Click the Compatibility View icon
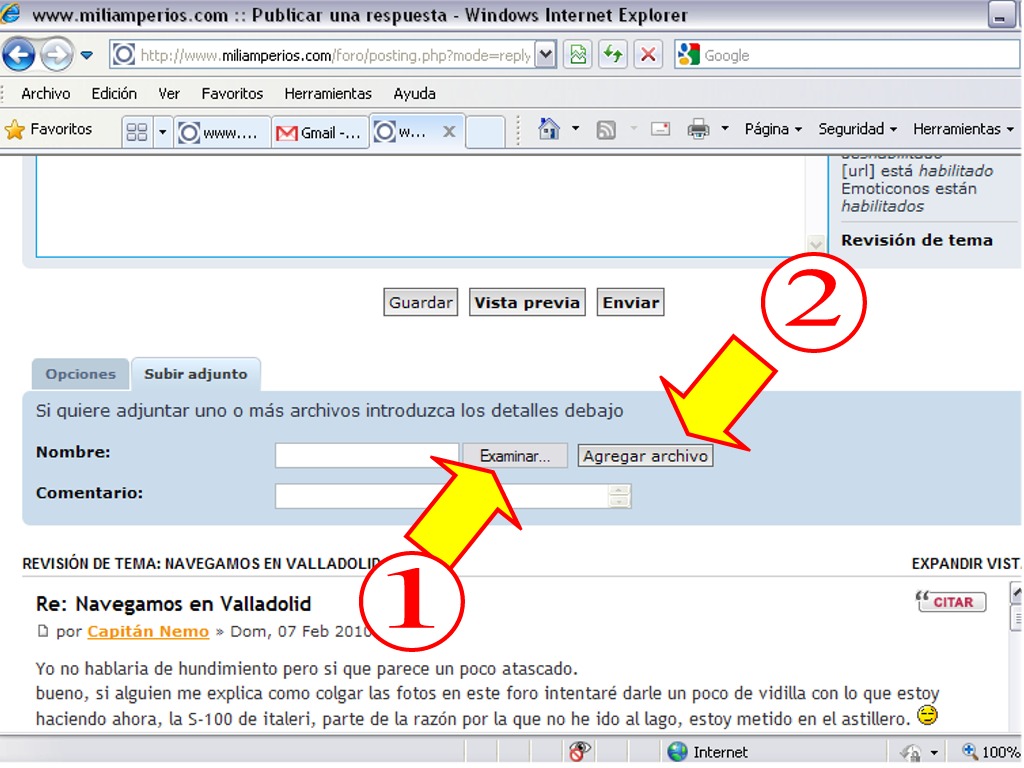This screenshot has height=768, width=1024. [577, 55]
